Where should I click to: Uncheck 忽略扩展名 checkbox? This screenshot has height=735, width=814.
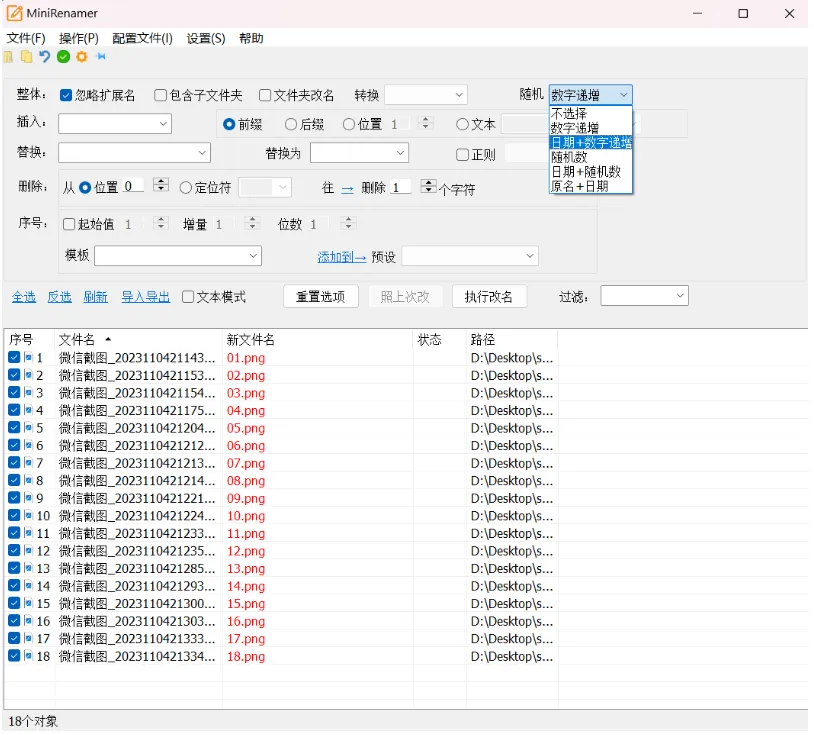click(65, 95)
